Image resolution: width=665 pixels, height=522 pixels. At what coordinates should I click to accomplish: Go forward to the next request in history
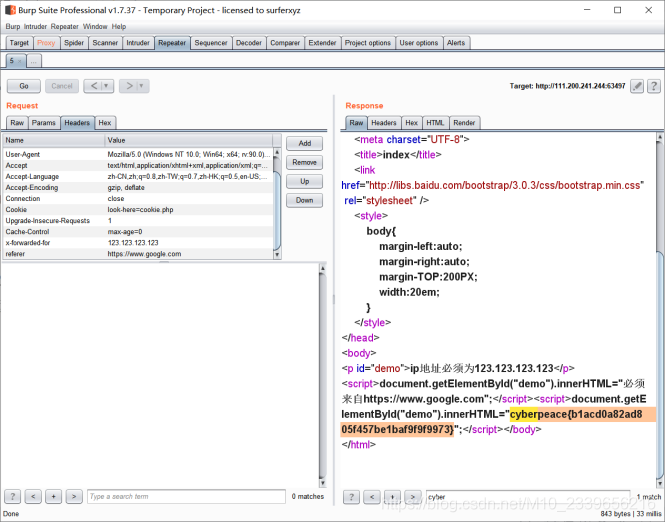[129, 86]
